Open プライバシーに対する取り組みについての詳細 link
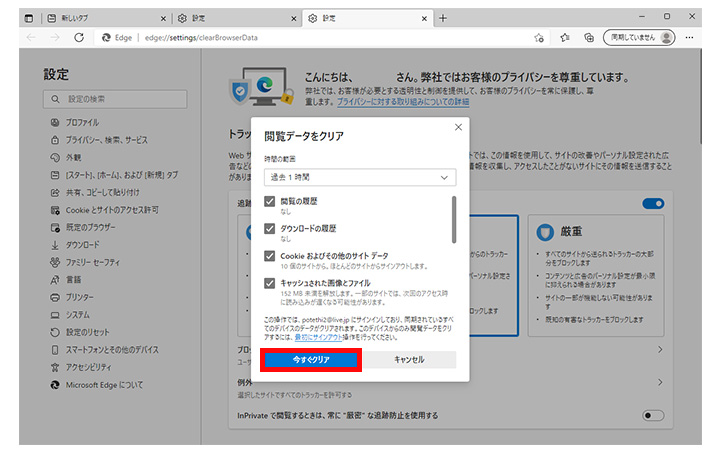 (403, 101)
